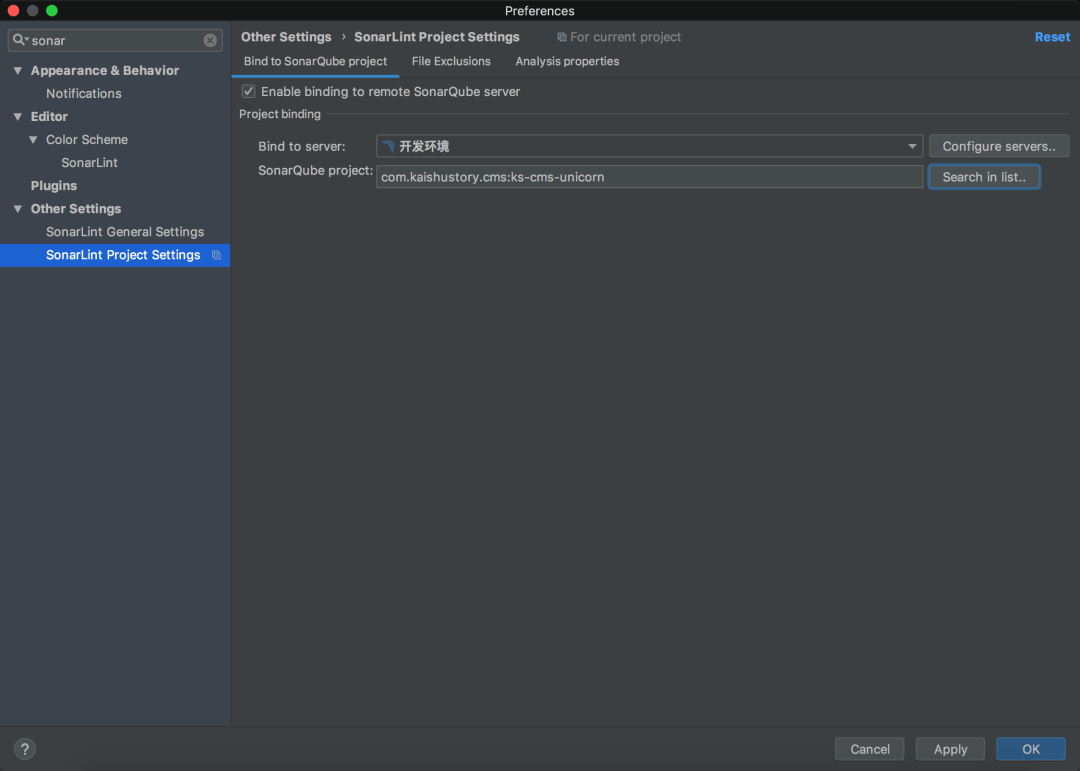1080x771 pixels.
Task: Select Notifications in the settings tree
Action: tap(83, 94)
